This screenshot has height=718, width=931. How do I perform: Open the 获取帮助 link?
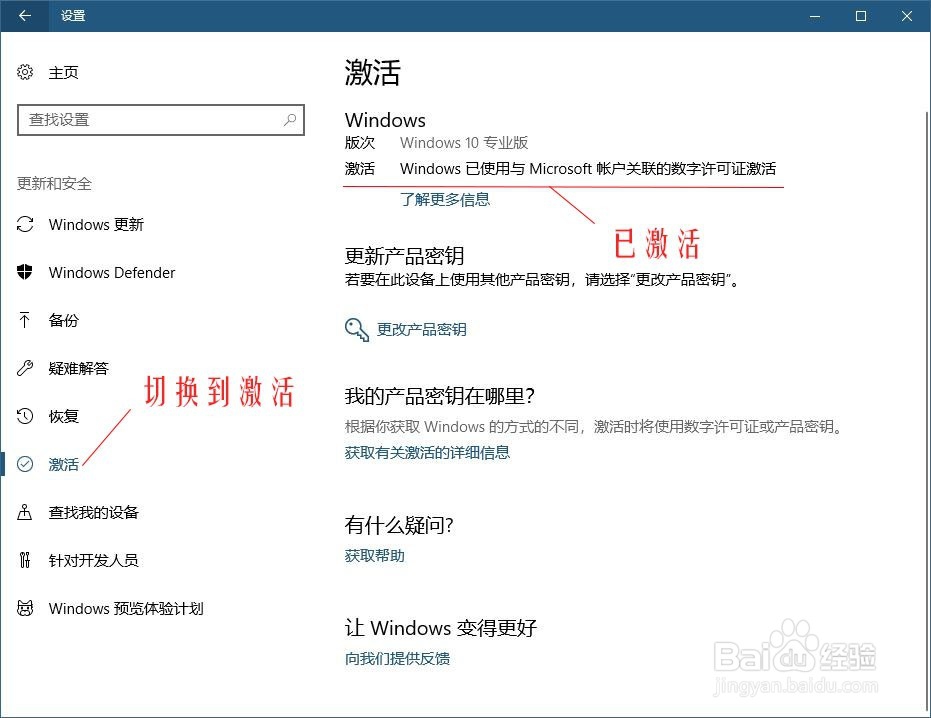click(373, 555)
